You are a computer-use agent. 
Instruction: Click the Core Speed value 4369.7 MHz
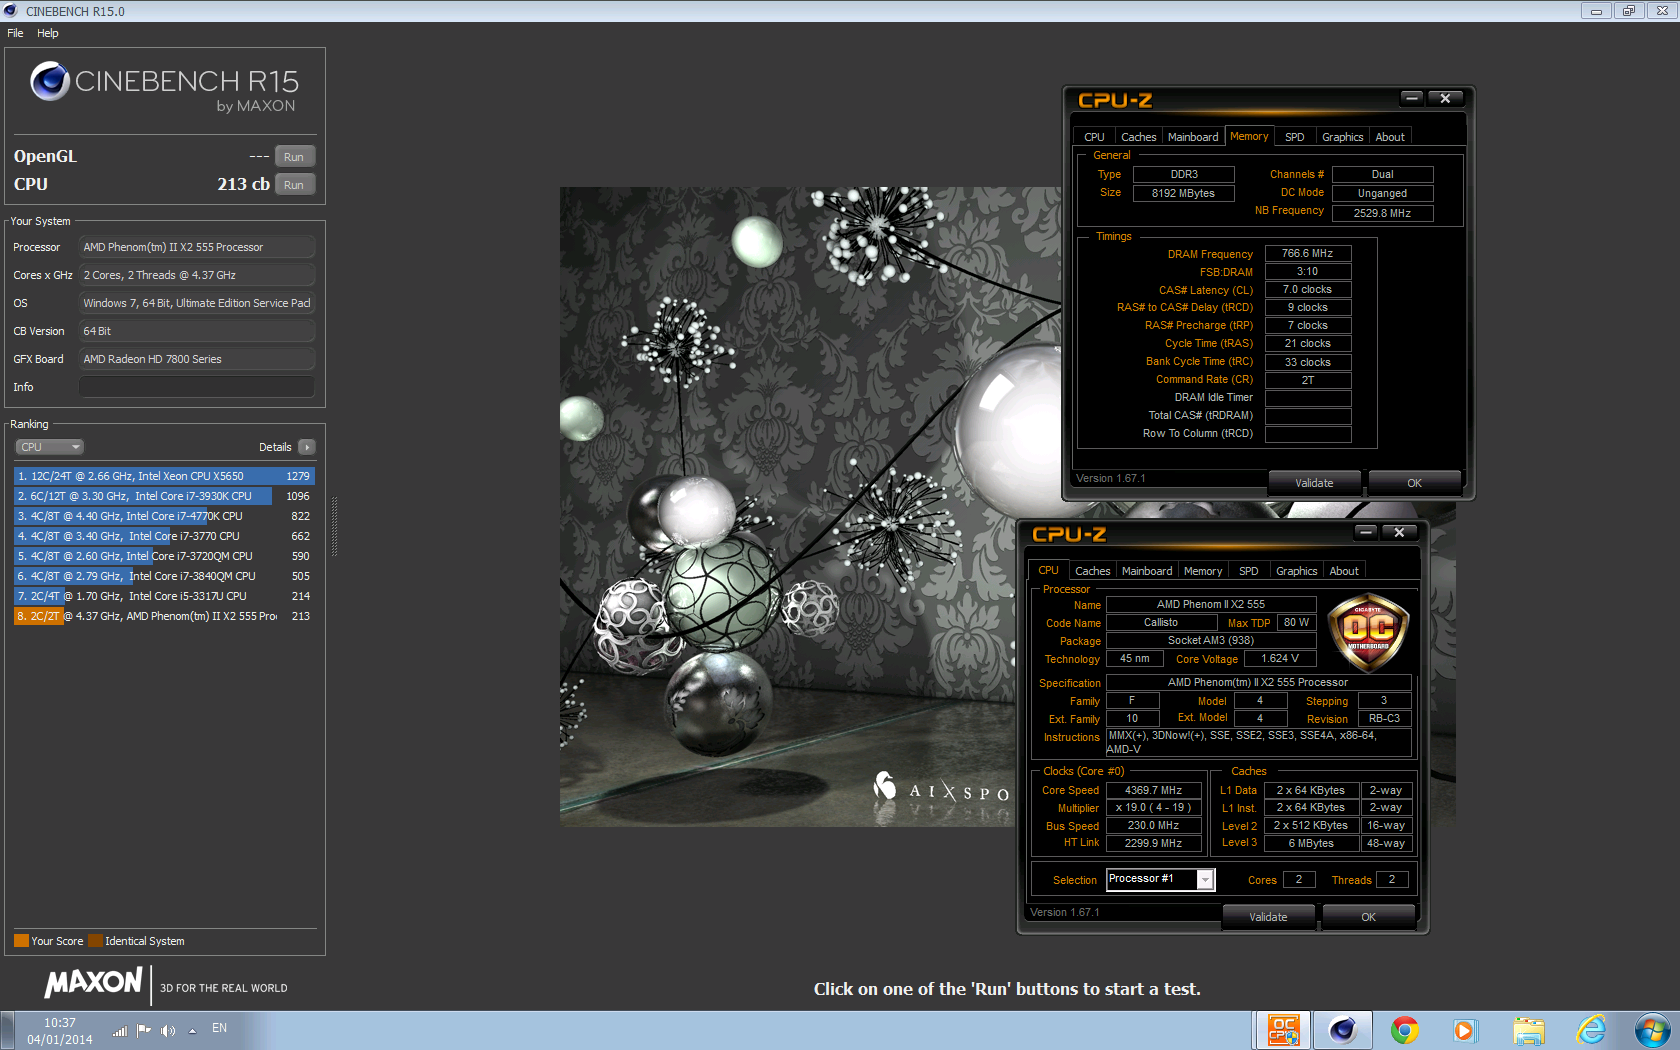point(1153,790)
